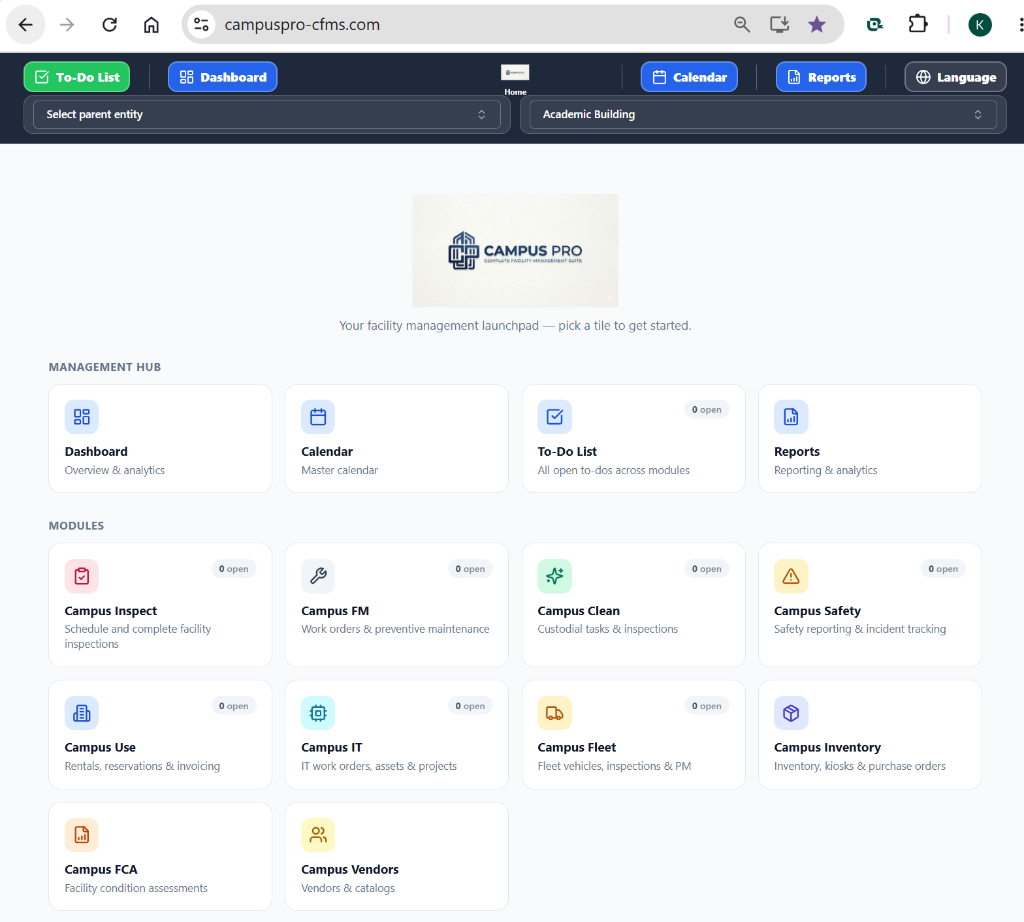
Task: Click the browser forward arrow
Action: click(67, 25)
